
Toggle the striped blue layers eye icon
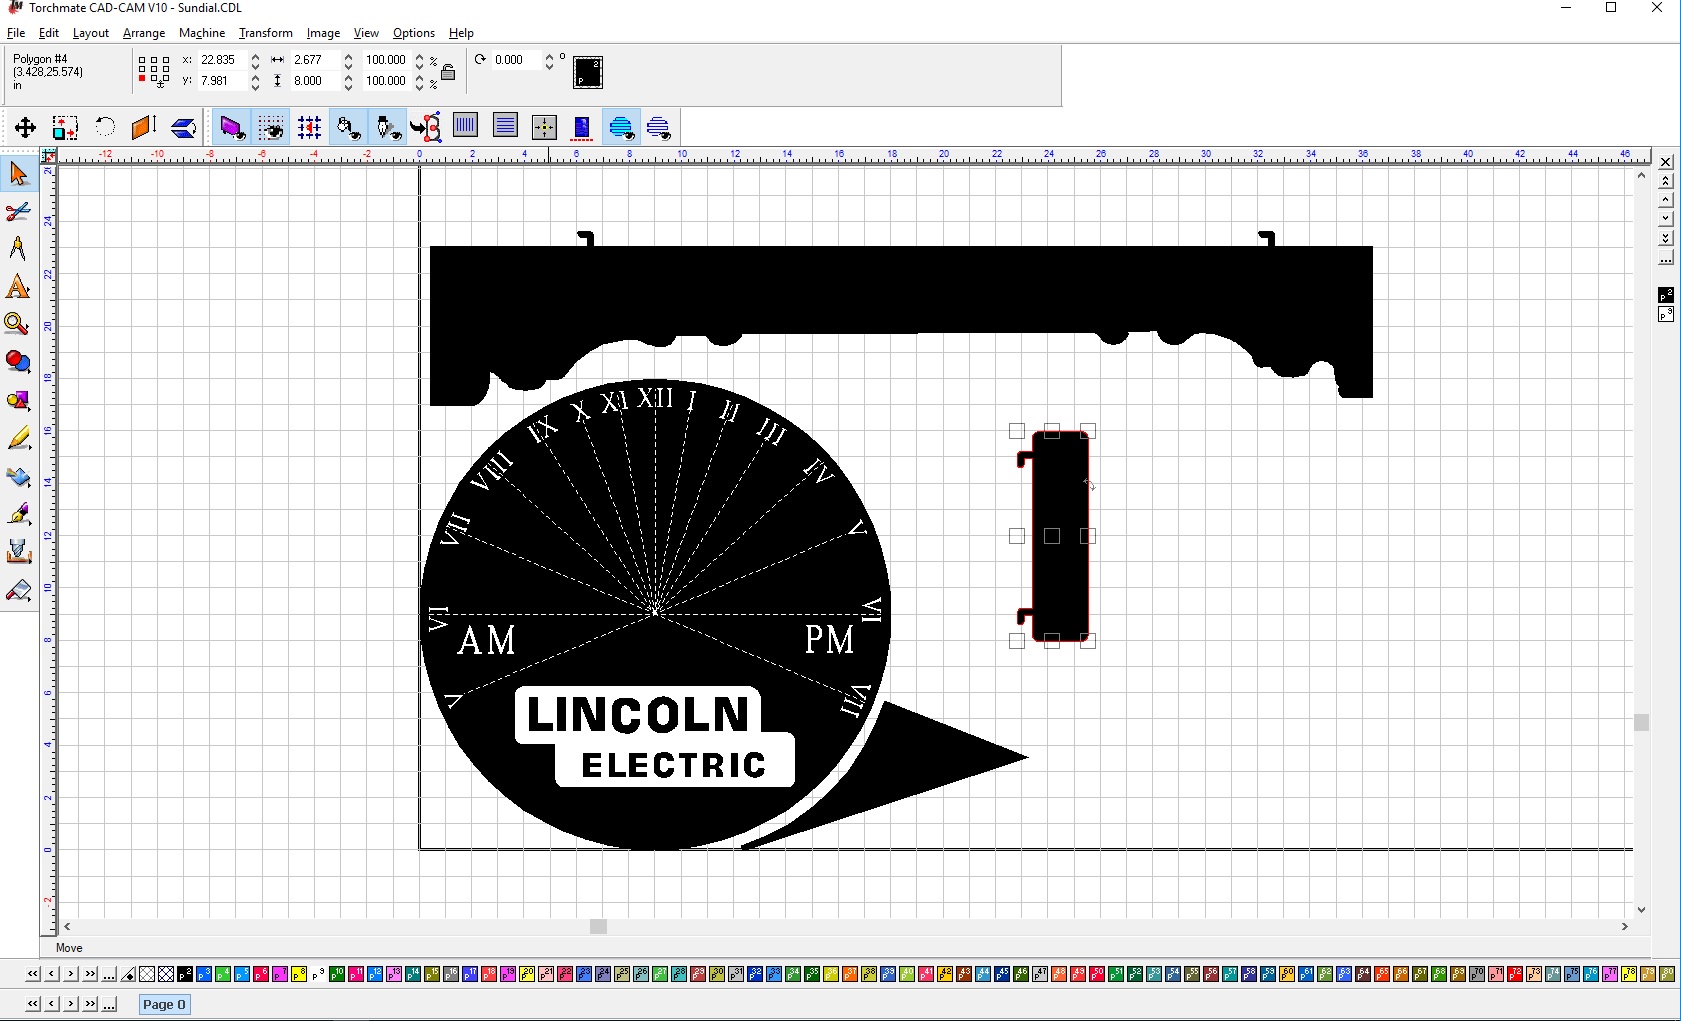click(659, 127)
